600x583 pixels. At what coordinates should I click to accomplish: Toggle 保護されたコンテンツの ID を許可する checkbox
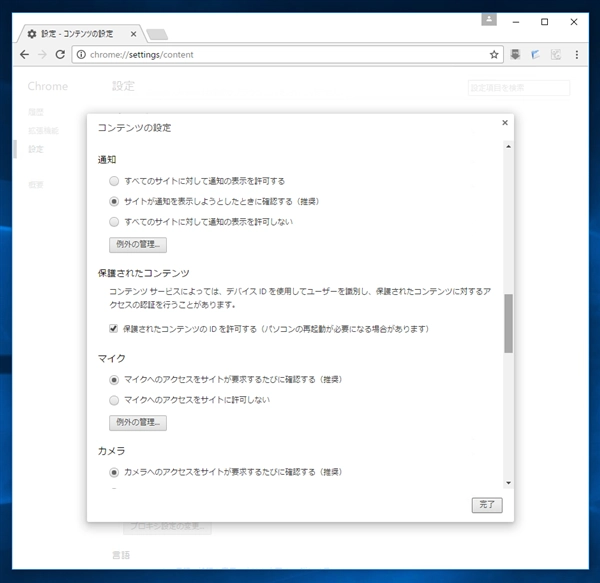point(113,329)
